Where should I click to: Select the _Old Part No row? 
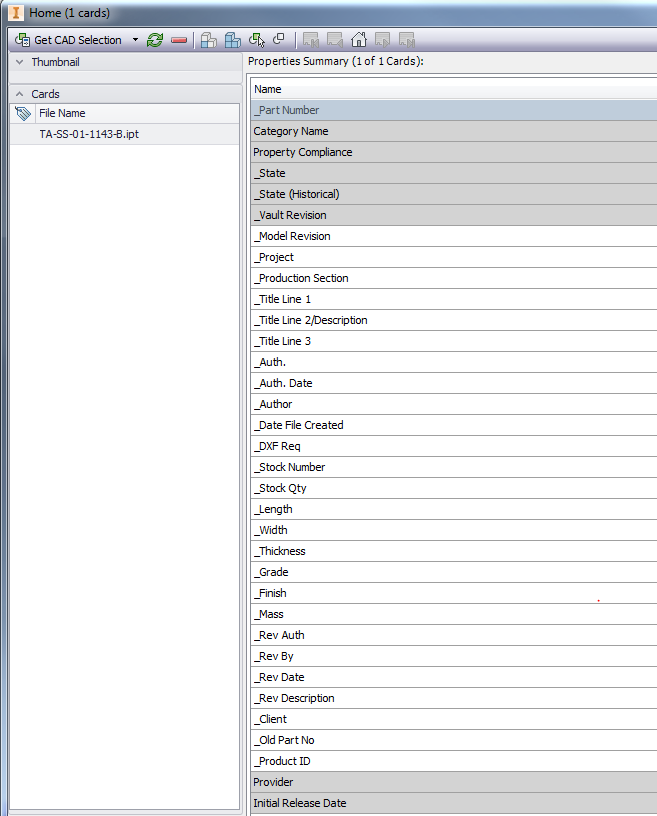click(x=453, y=740)
